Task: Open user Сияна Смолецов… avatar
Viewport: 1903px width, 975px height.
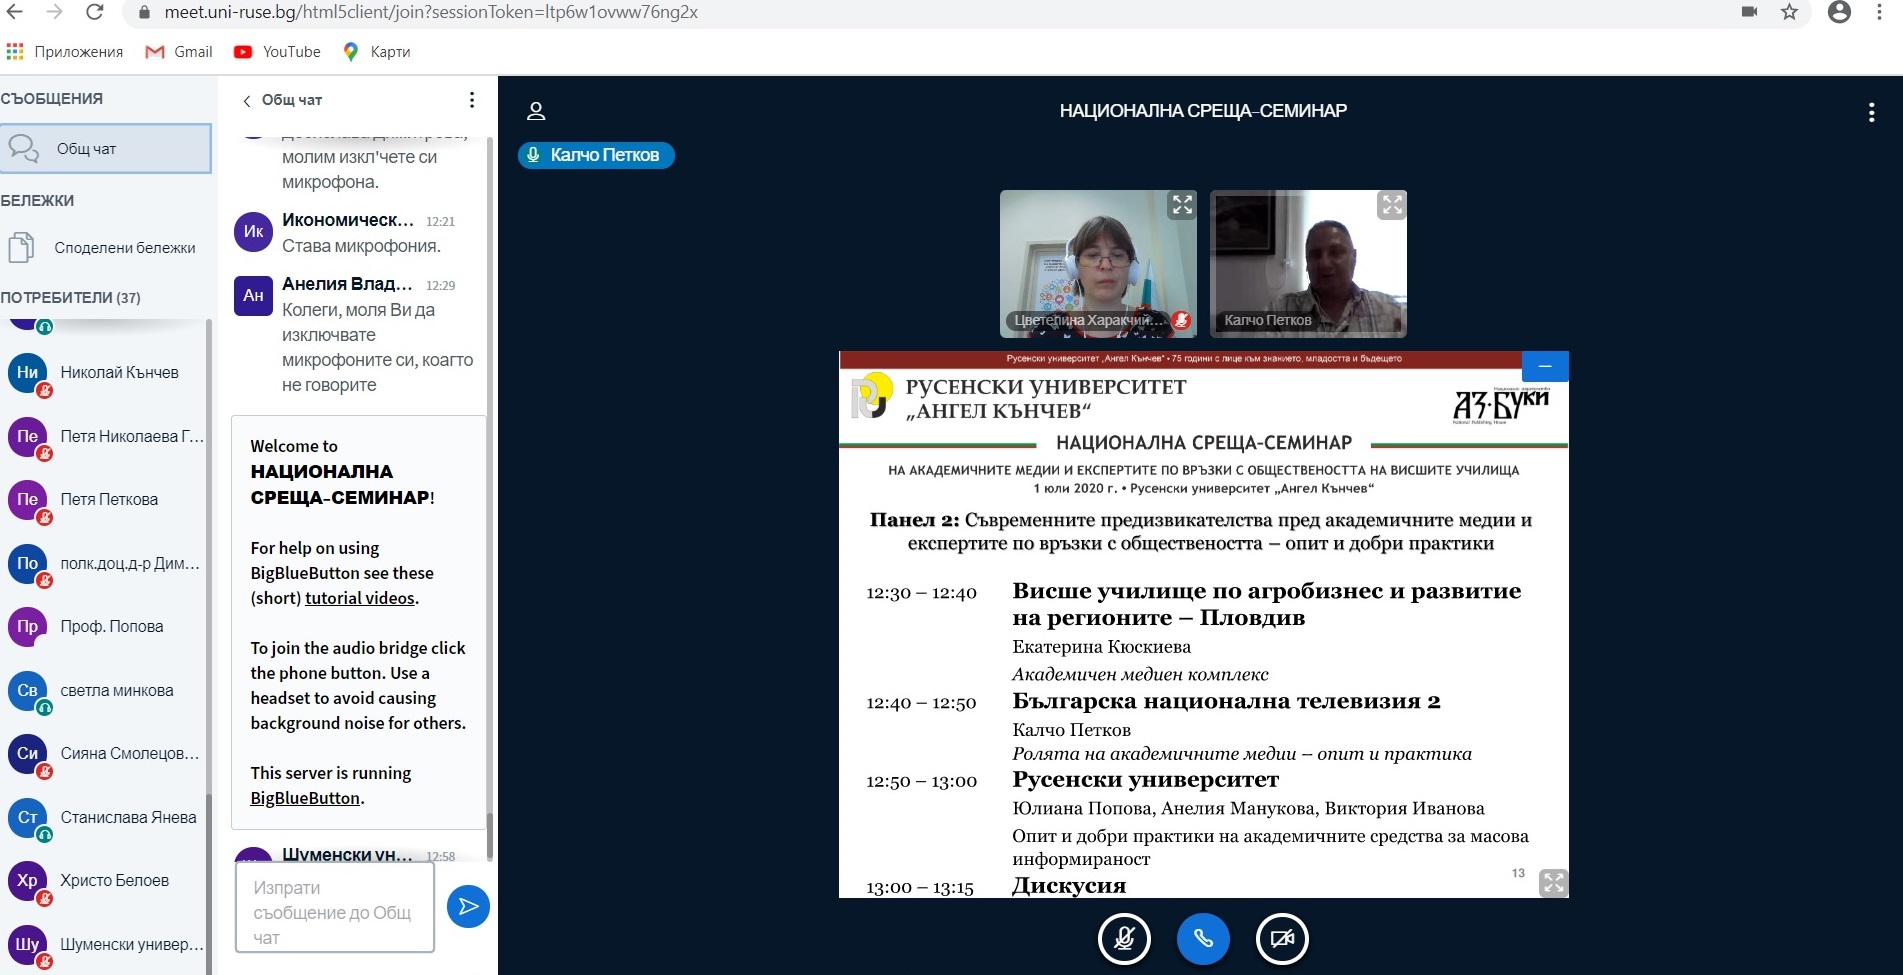Action: (28, 754)
